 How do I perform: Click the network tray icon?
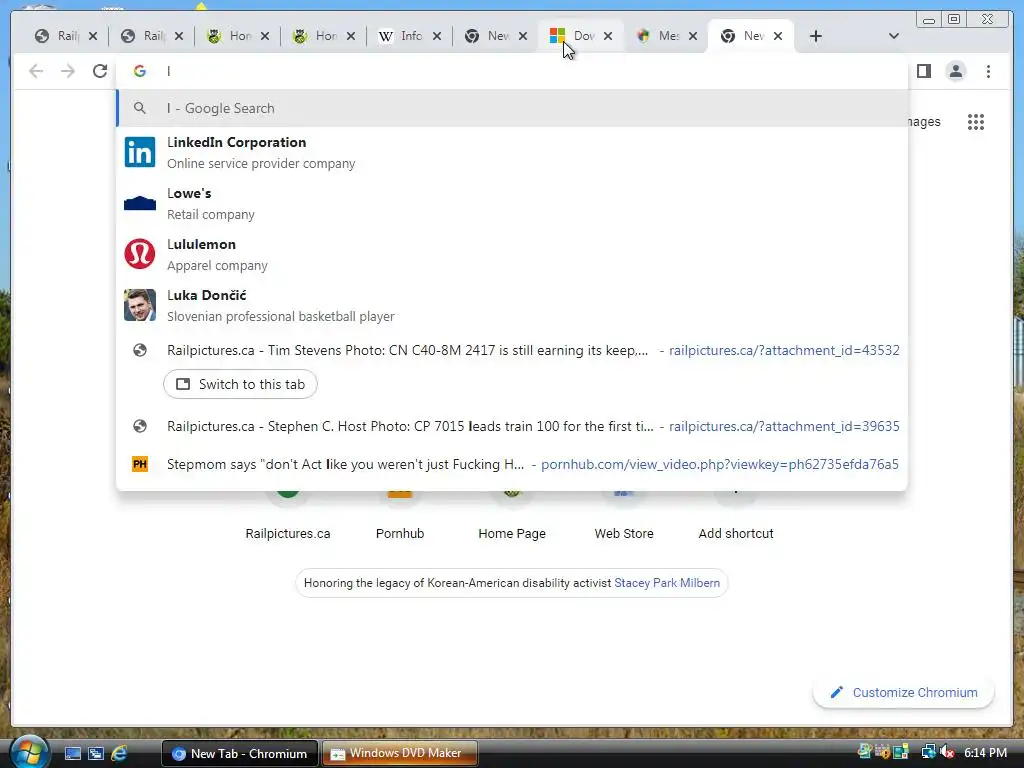click(x=928, y=752)
